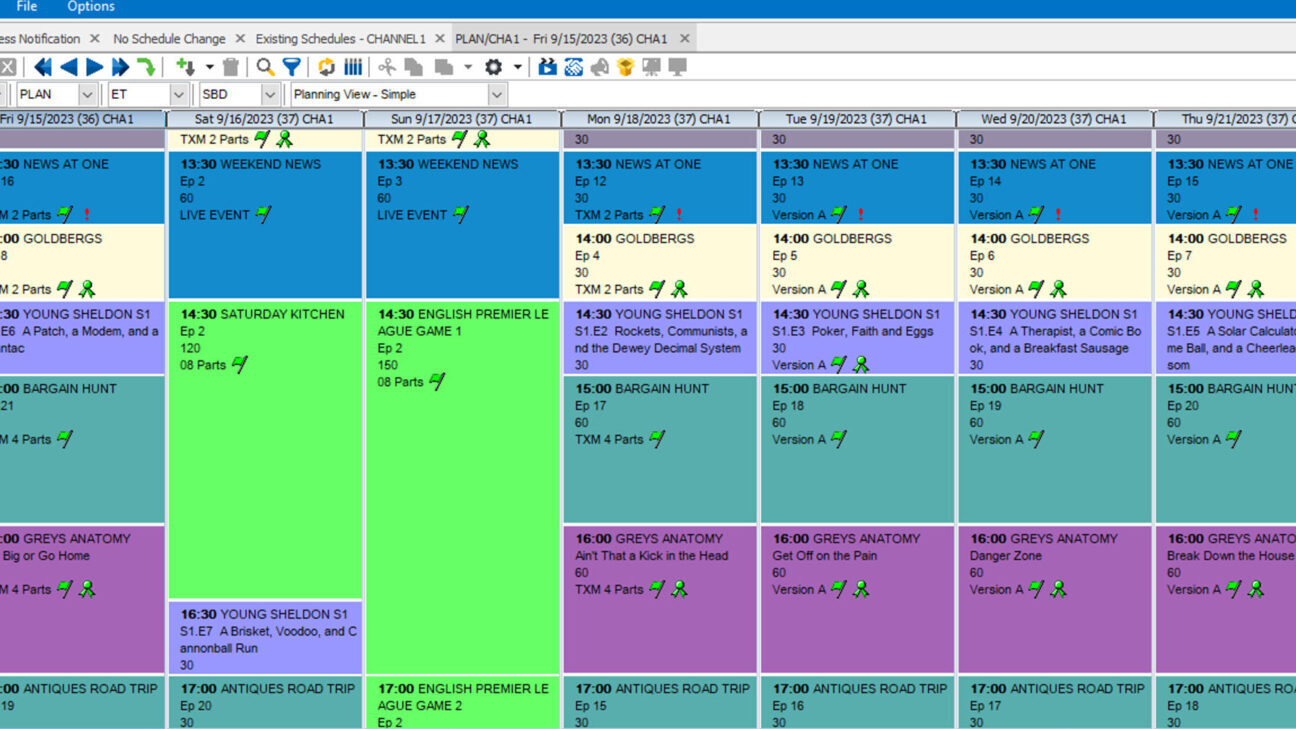
Task: Switch to Existing Schedules - CHANNEL1 tab
Action: [340, 39]
